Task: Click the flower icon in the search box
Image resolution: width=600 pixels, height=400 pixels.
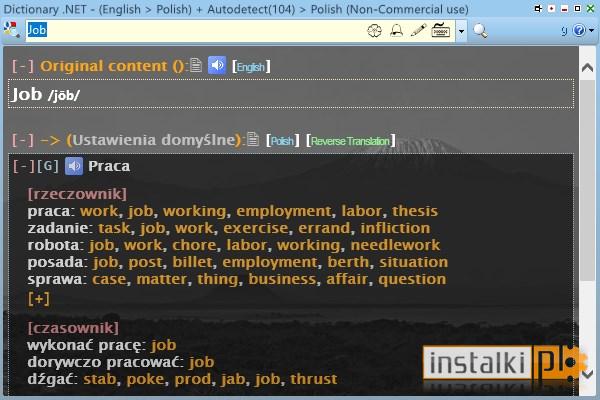Action: coord(374,30)
